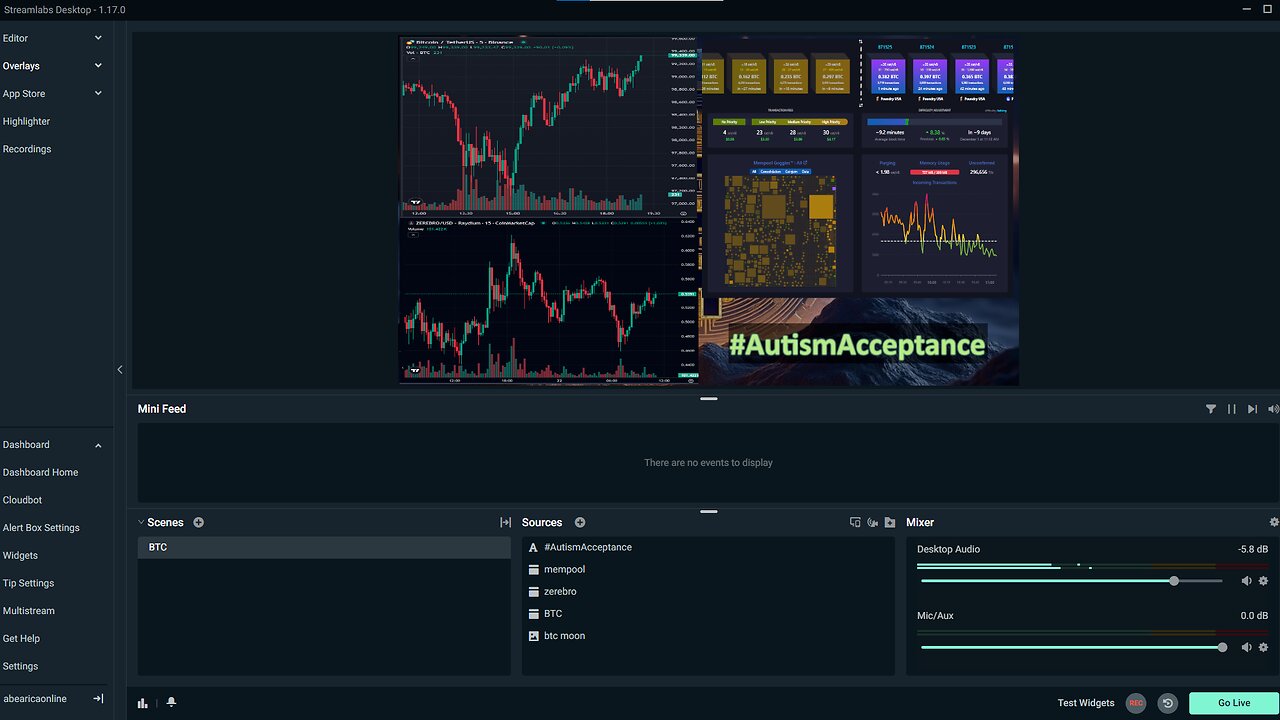Add a new scene with plus icon
Screen dimensions: 1280x720
[198, 522]
